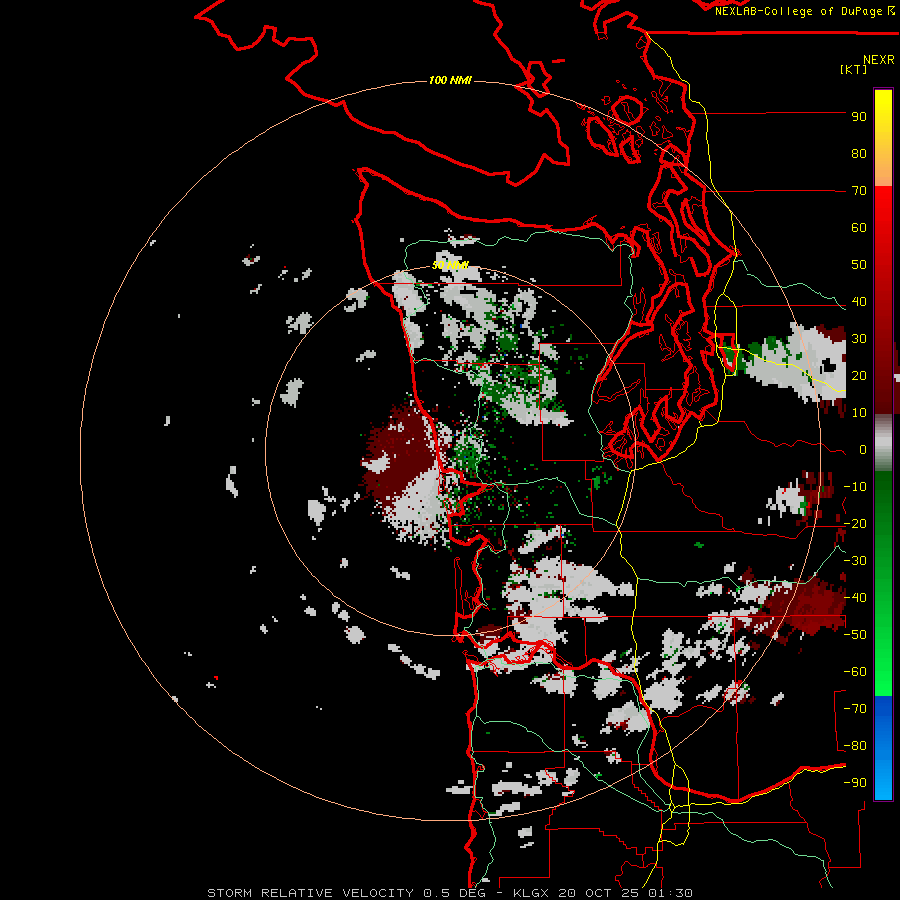
Task: Click the 20 value on velocity scale
Action: click(x=859, y=376)
